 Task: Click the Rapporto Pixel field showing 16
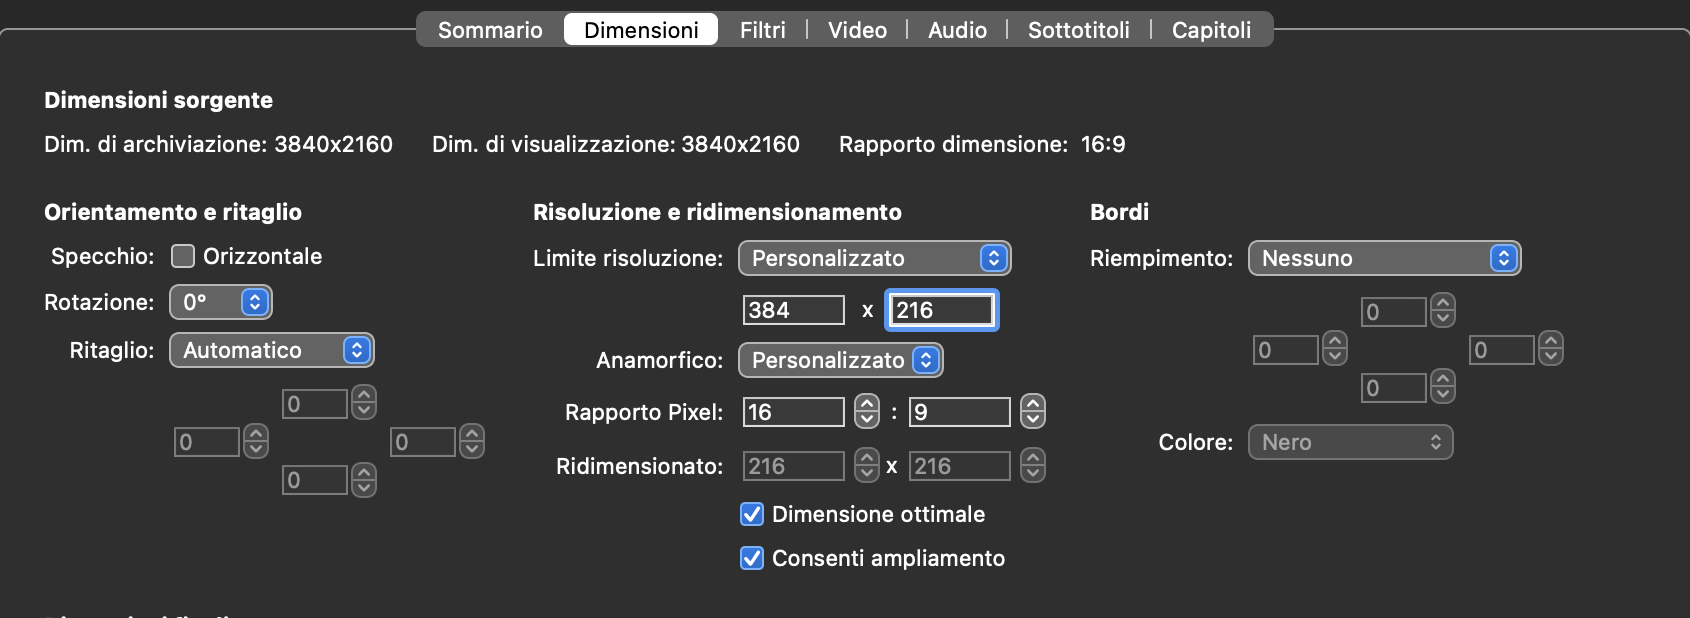(x=794, y=412)
